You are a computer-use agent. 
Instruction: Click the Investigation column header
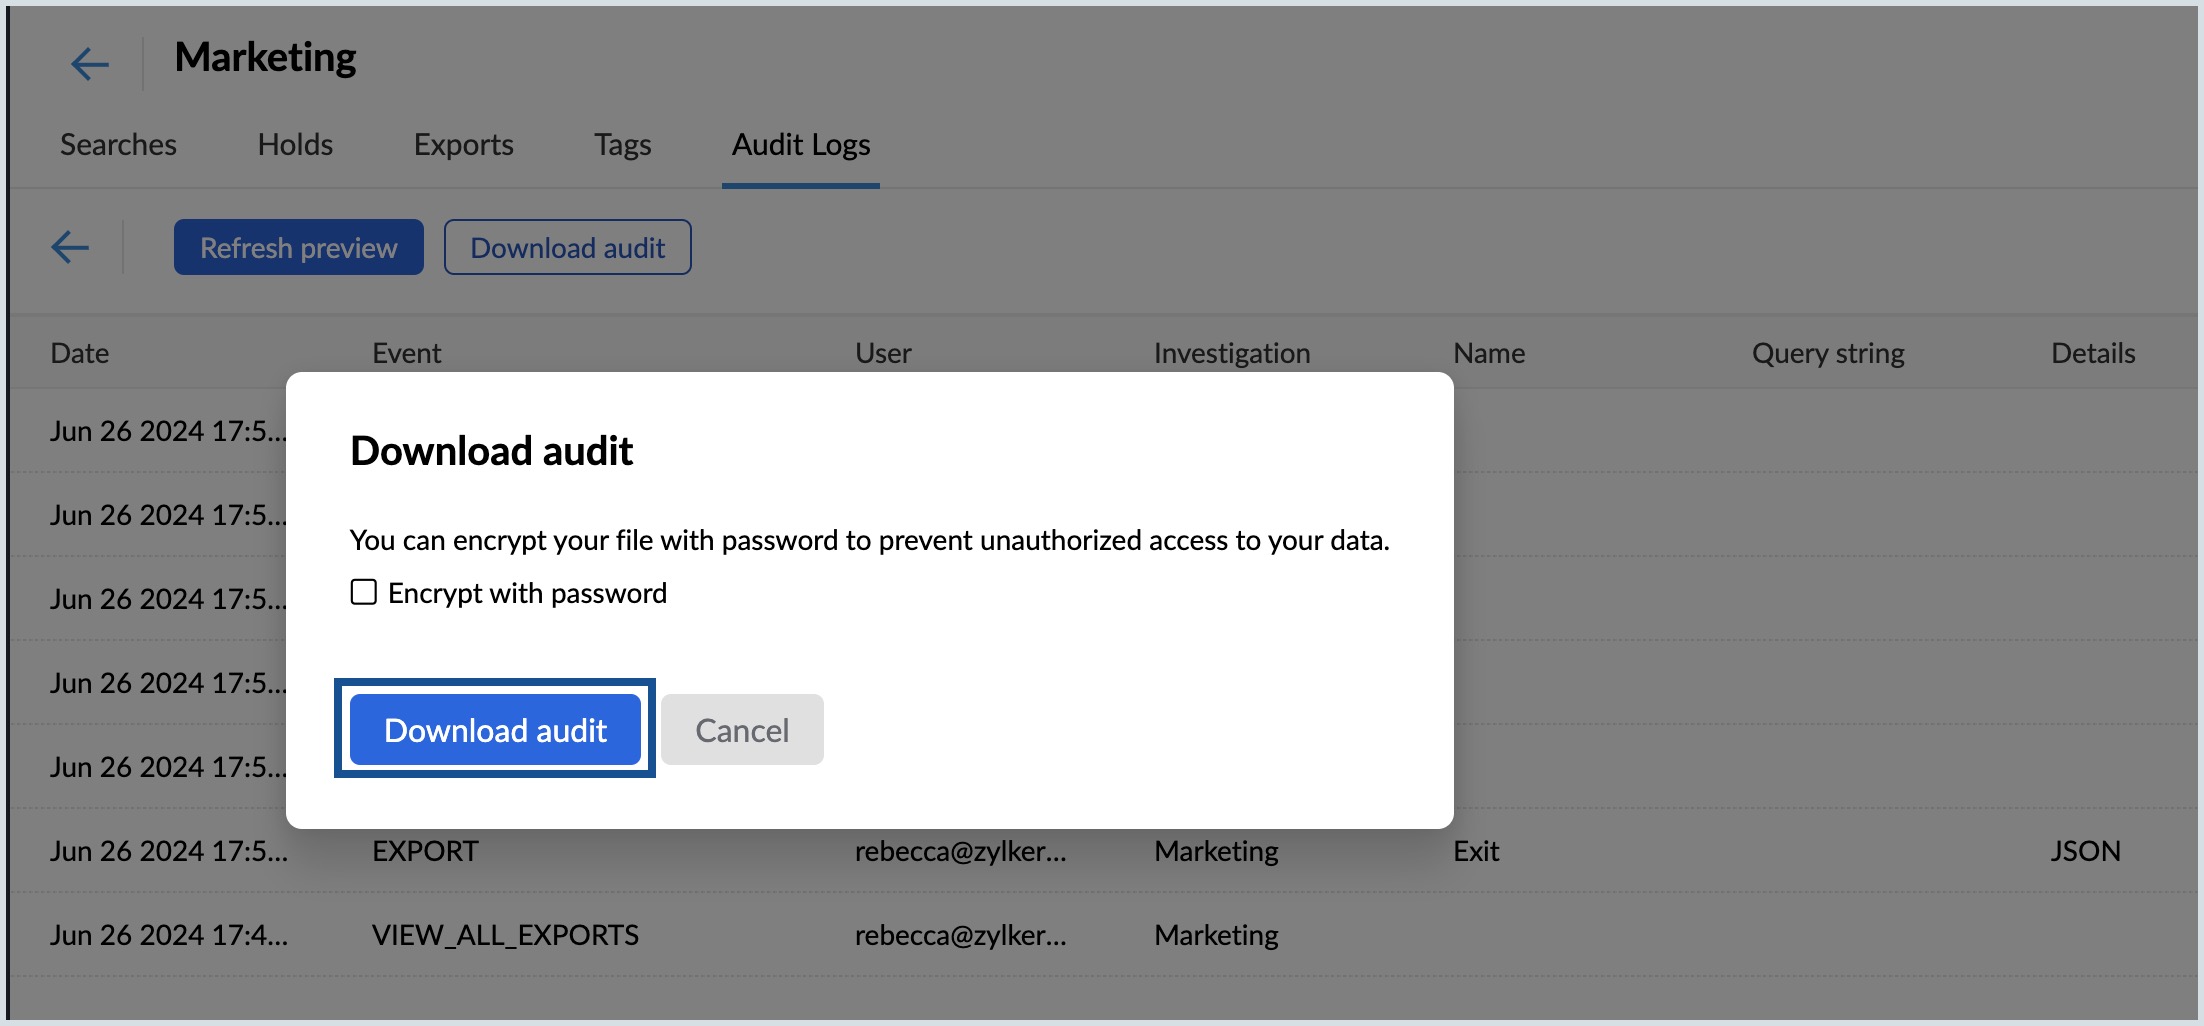click(x=1232, y=353)
